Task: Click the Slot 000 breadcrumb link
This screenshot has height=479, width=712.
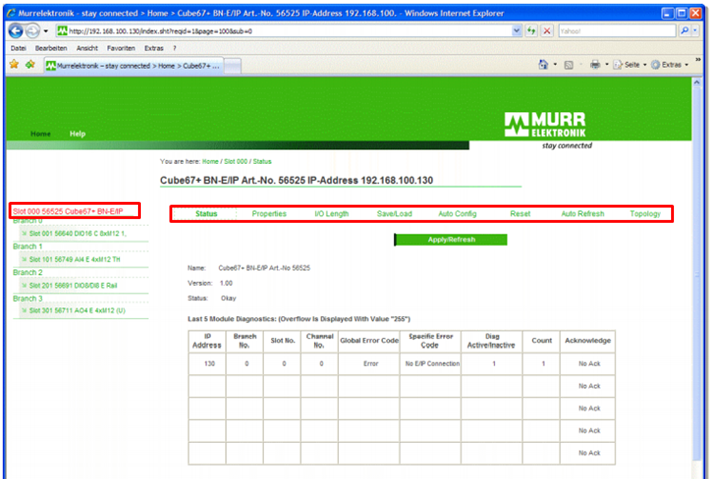Action: click(236, 162)
